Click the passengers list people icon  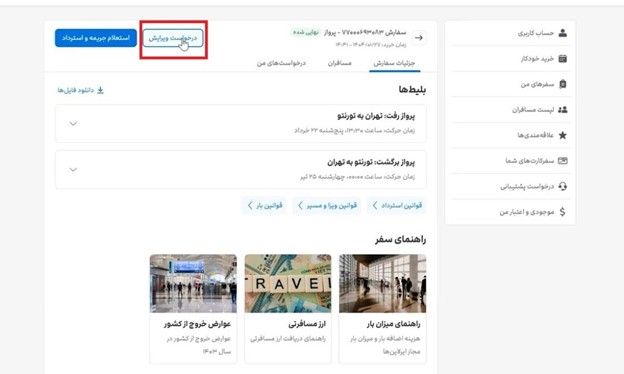(x=562, y=109)
